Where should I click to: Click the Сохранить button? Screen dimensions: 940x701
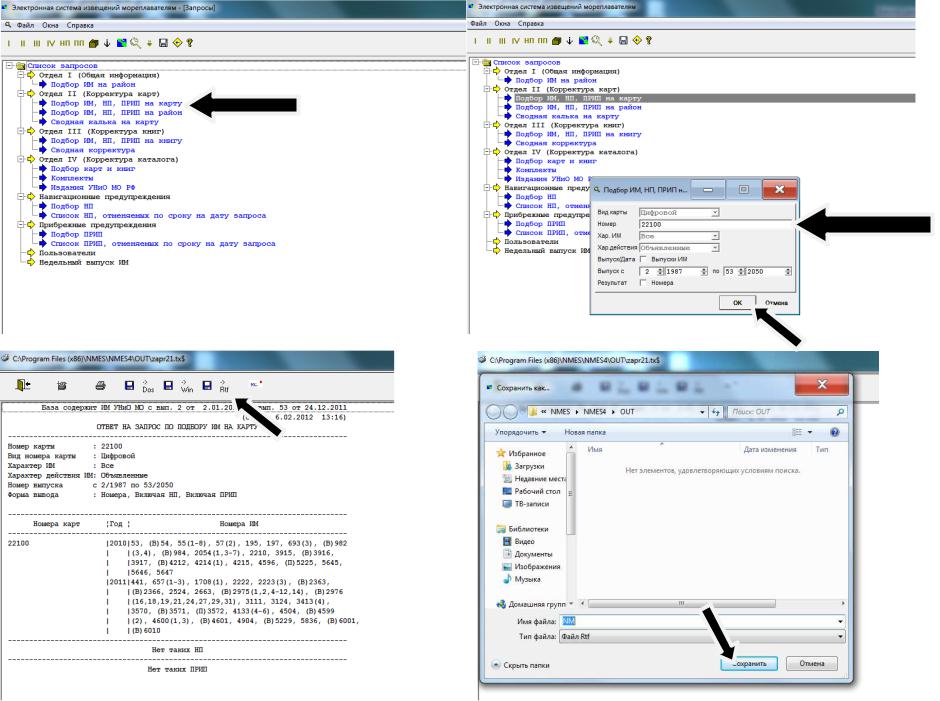click(749, 663)
